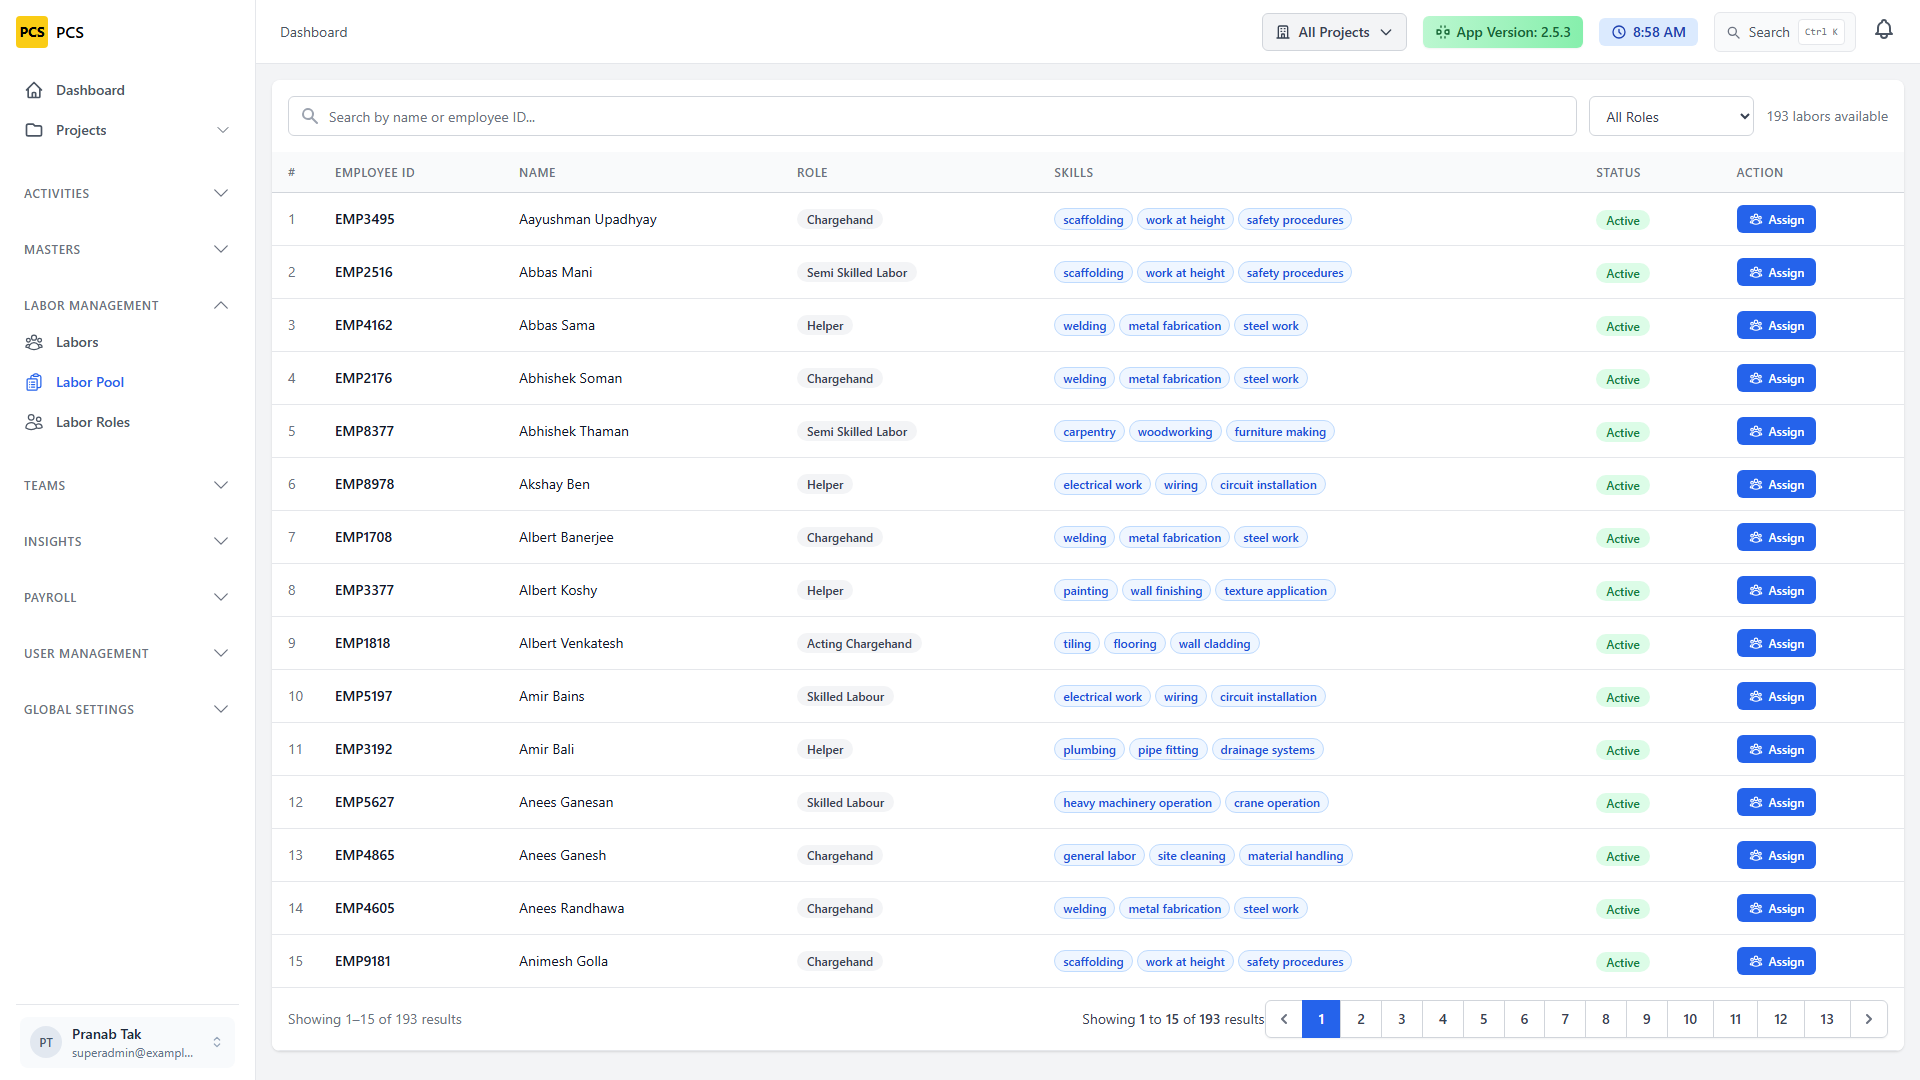
Task: Open the Labors menu item
Action: tap(127, 342)
